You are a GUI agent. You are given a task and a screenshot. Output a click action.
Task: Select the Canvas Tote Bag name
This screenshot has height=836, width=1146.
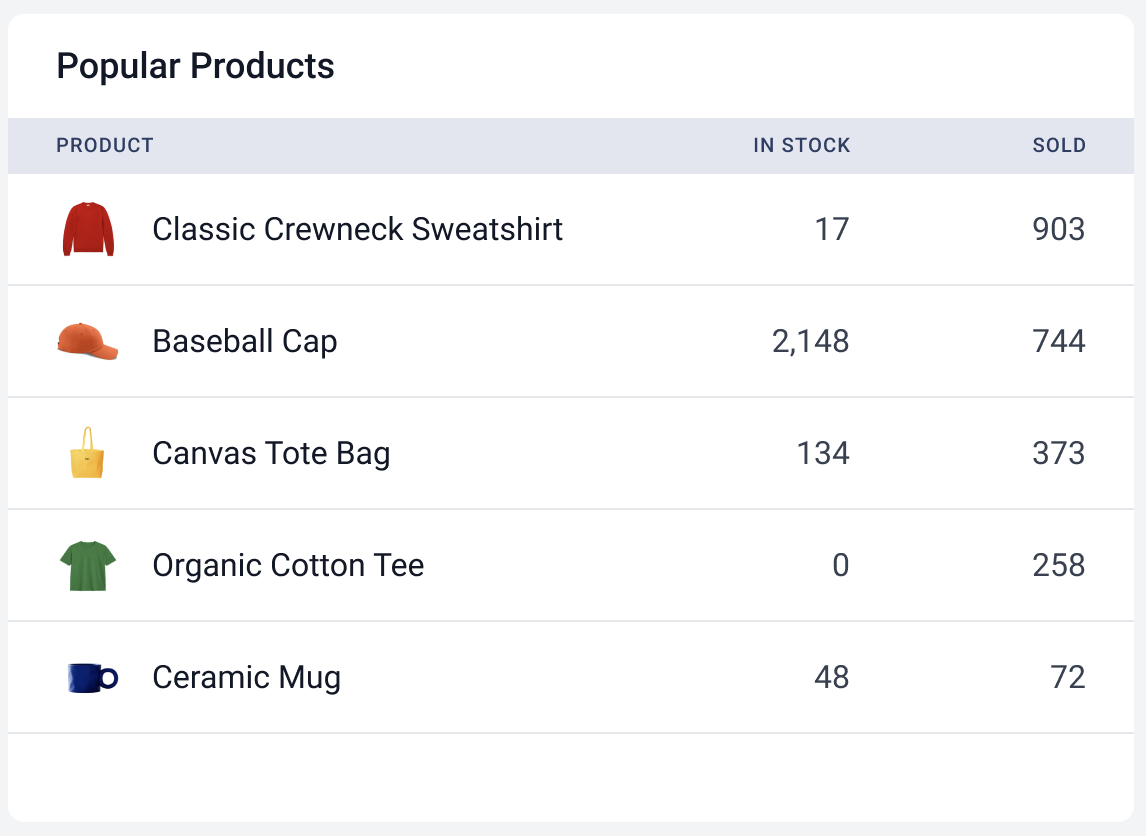(271, 453)
